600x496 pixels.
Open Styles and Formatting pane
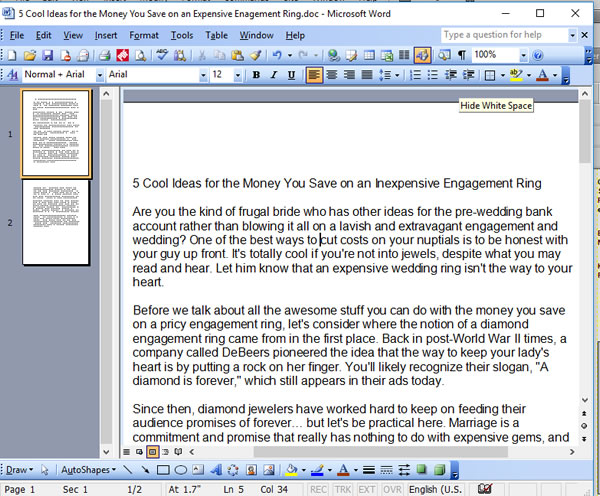pos(13,75)
